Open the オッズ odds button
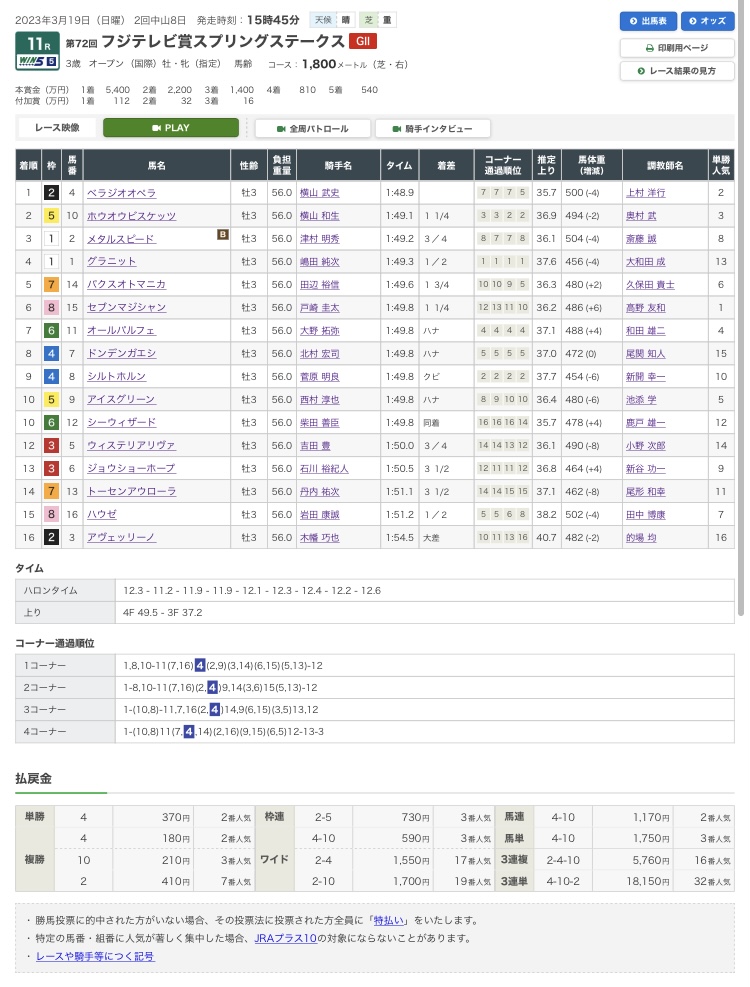The width and height of the screenshot is (750, 987). [x=707, y=21]
